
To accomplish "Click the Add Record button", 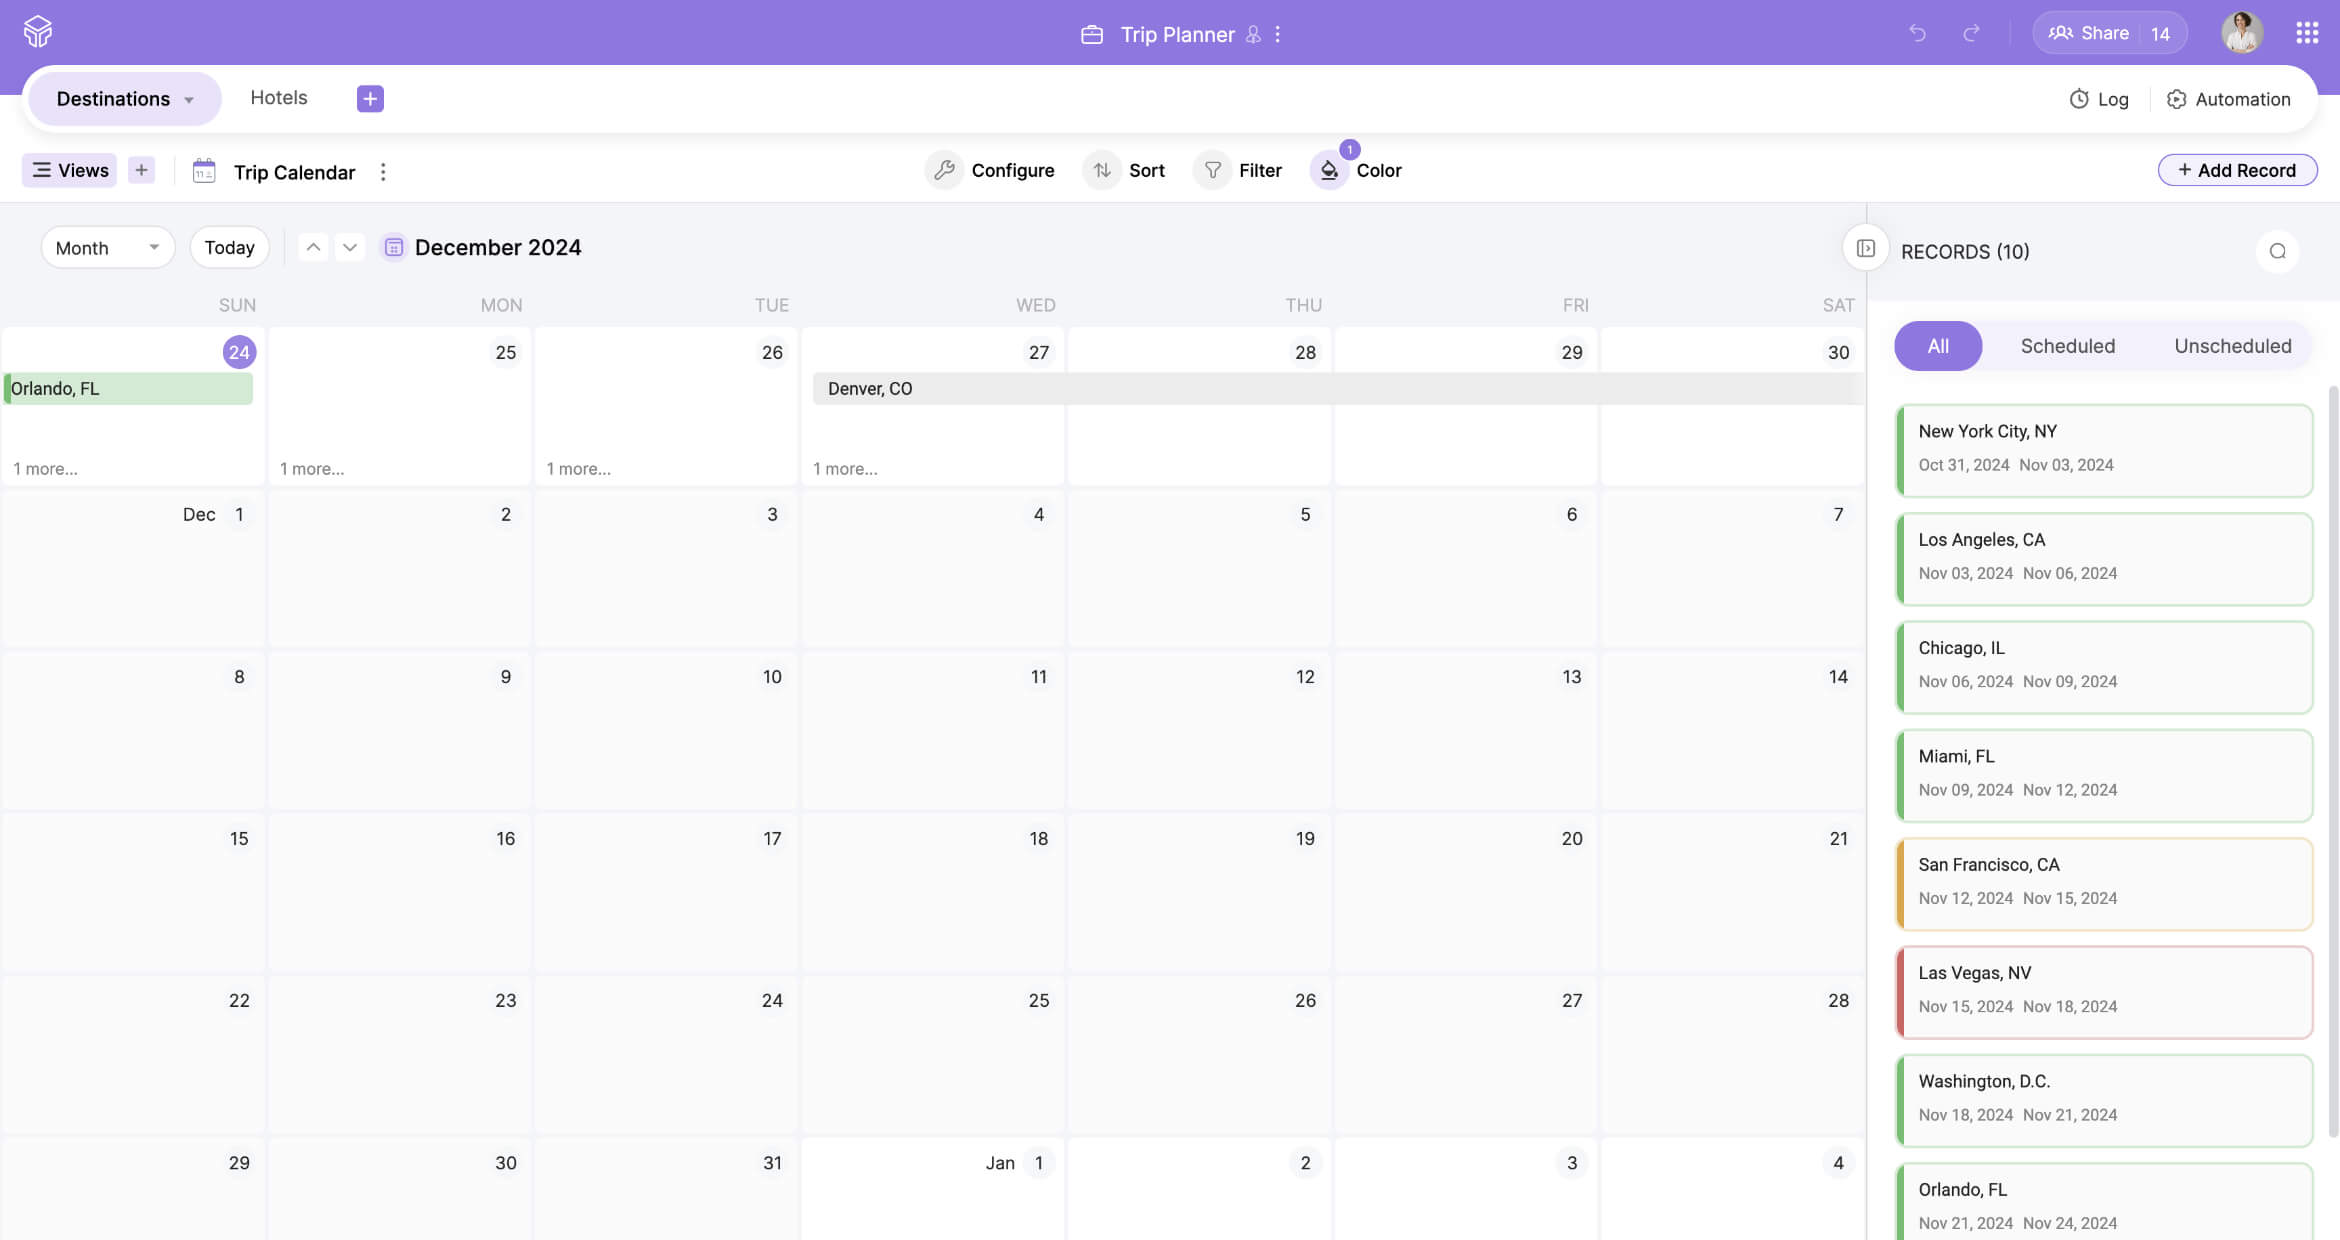I will click(x=2236, y=170).
